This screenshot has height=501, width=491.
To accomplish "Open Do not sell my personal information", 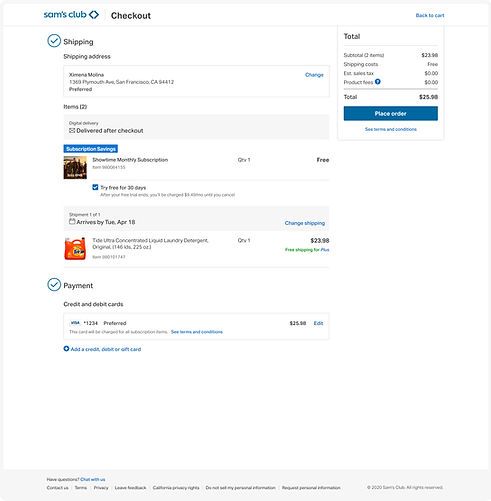I will 240,488.
